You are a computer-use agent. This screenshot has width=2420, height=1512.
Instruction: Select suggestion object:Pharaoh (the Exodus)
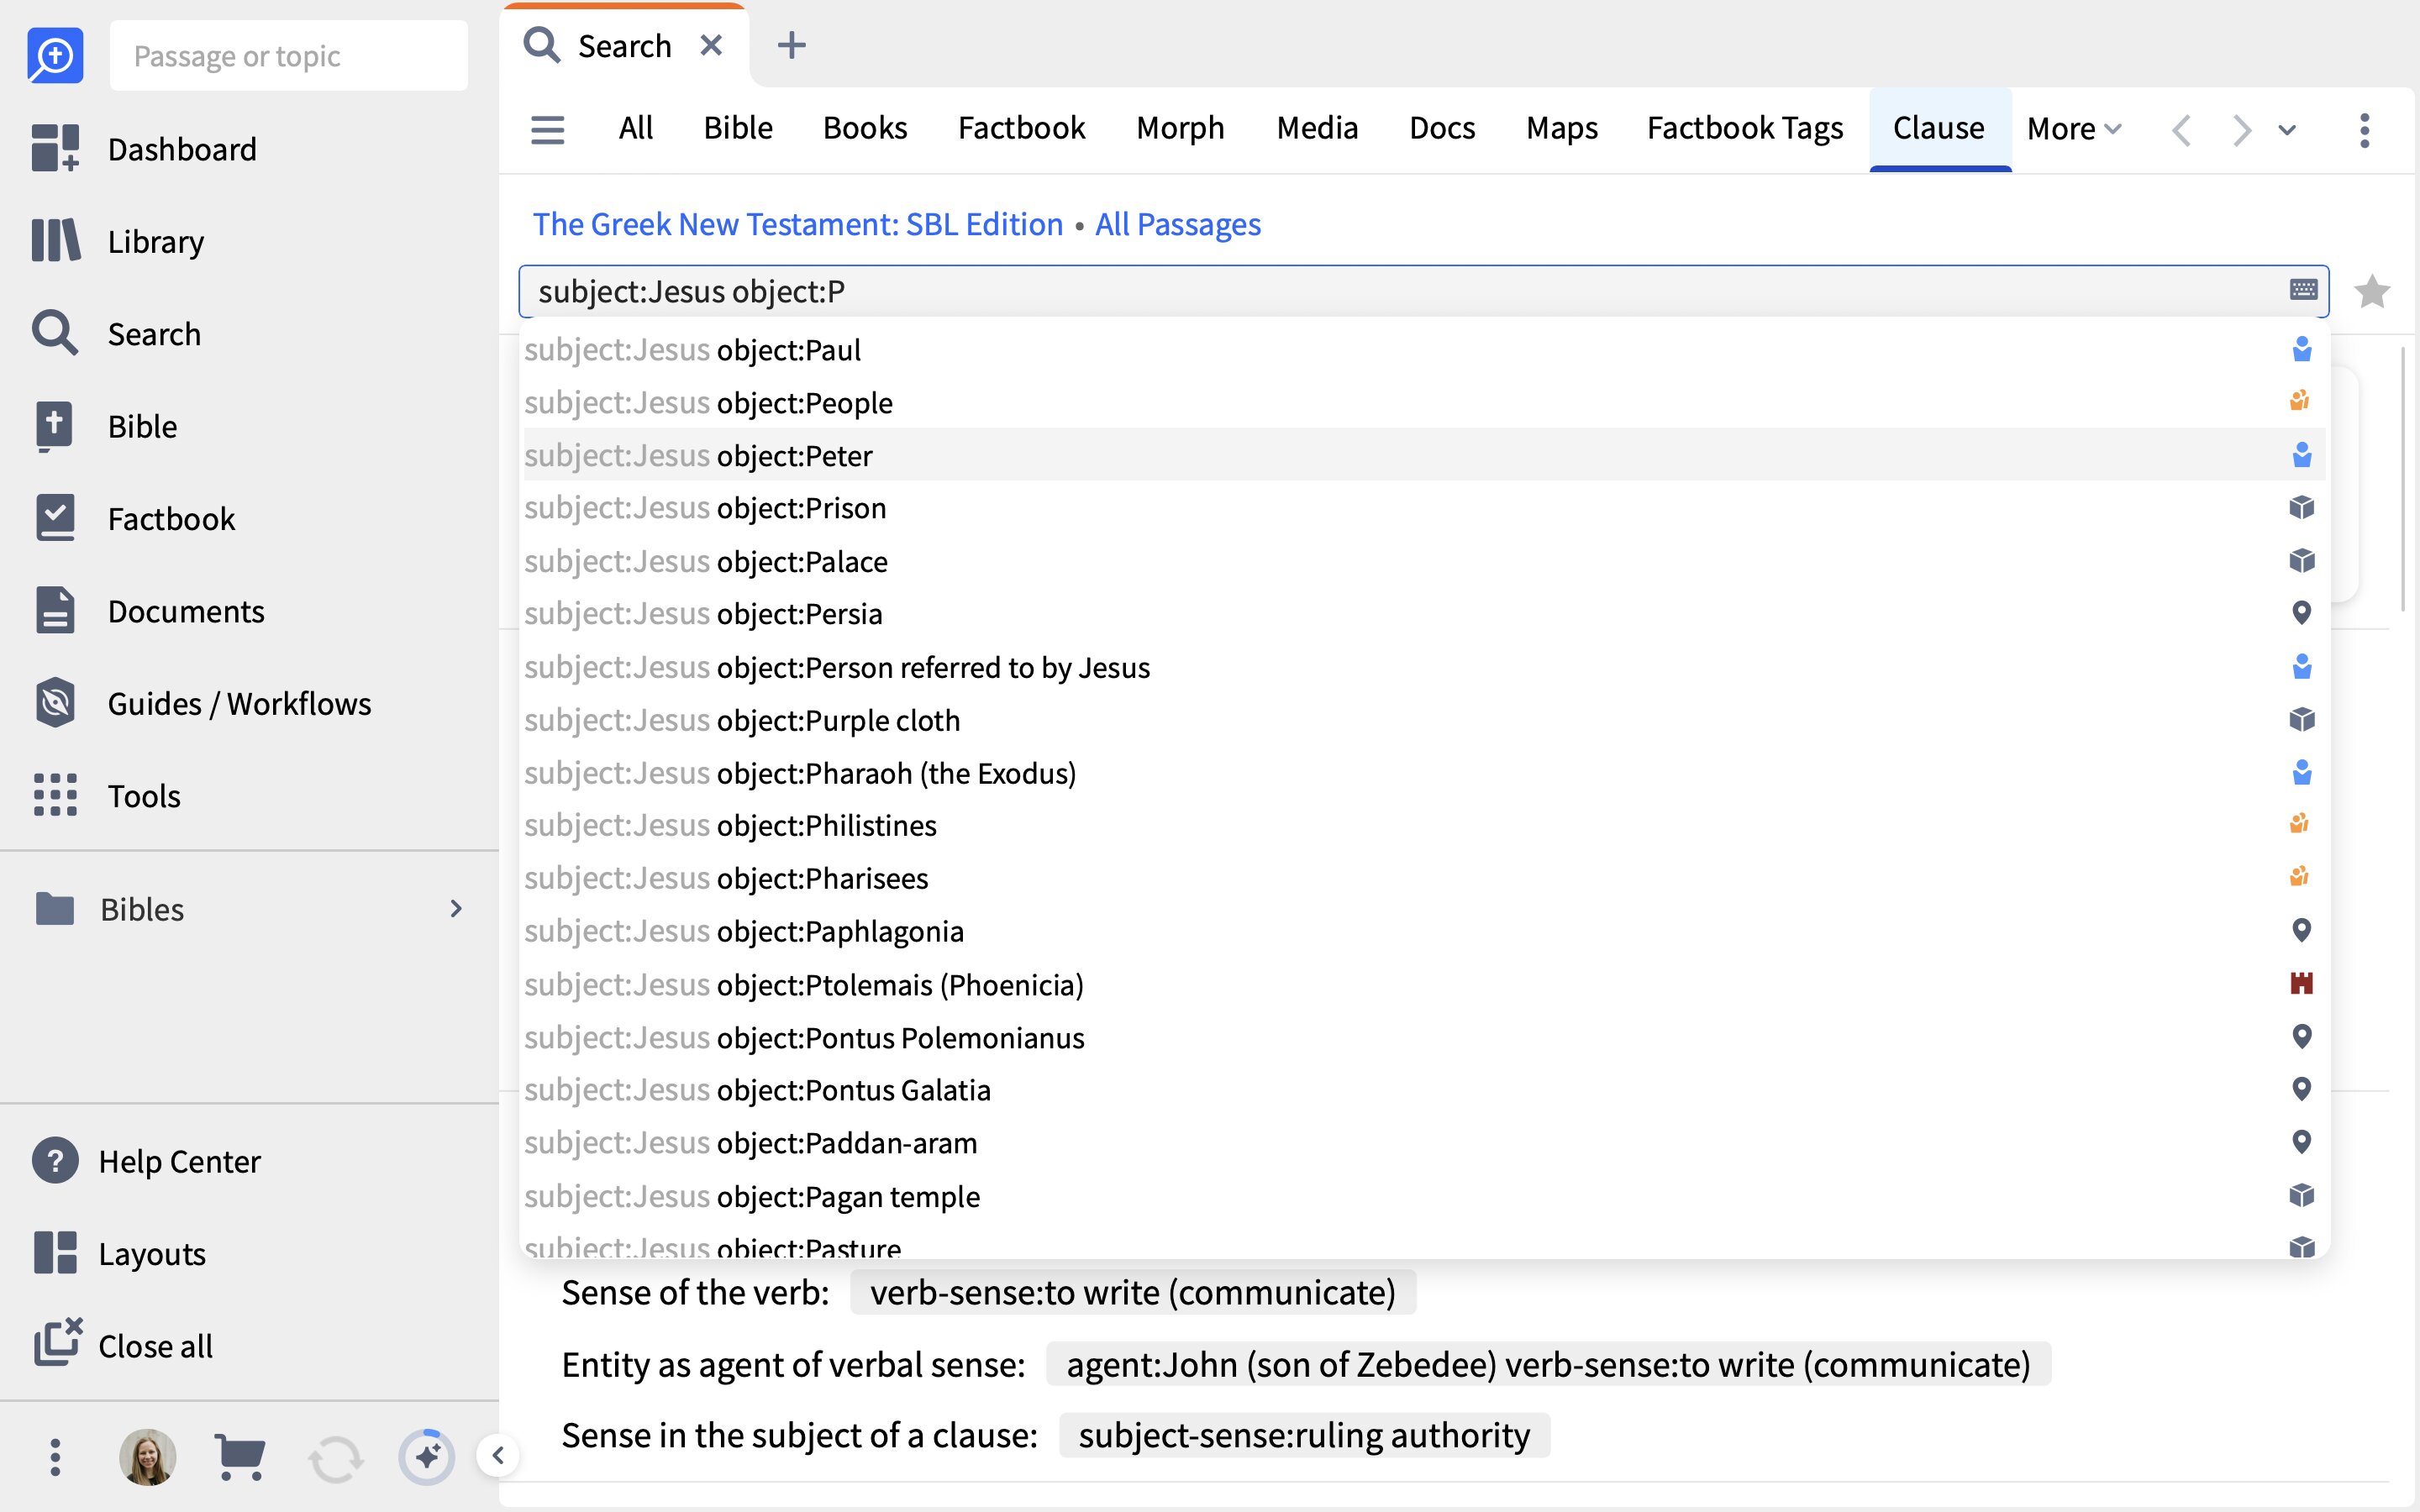pos(1424,773)
